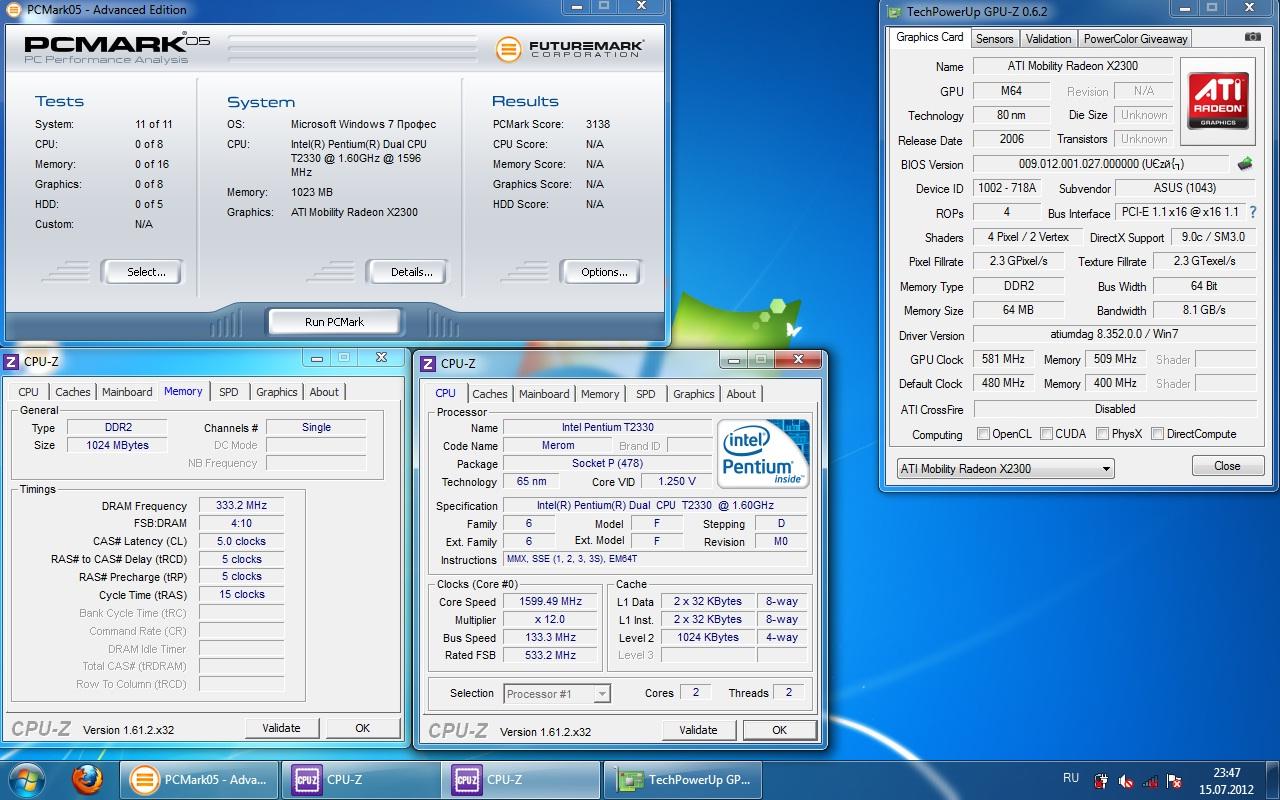Switch to the second CPU-Z taskbar button
This screenshot has height=800, width=1280.
point(520,780)
